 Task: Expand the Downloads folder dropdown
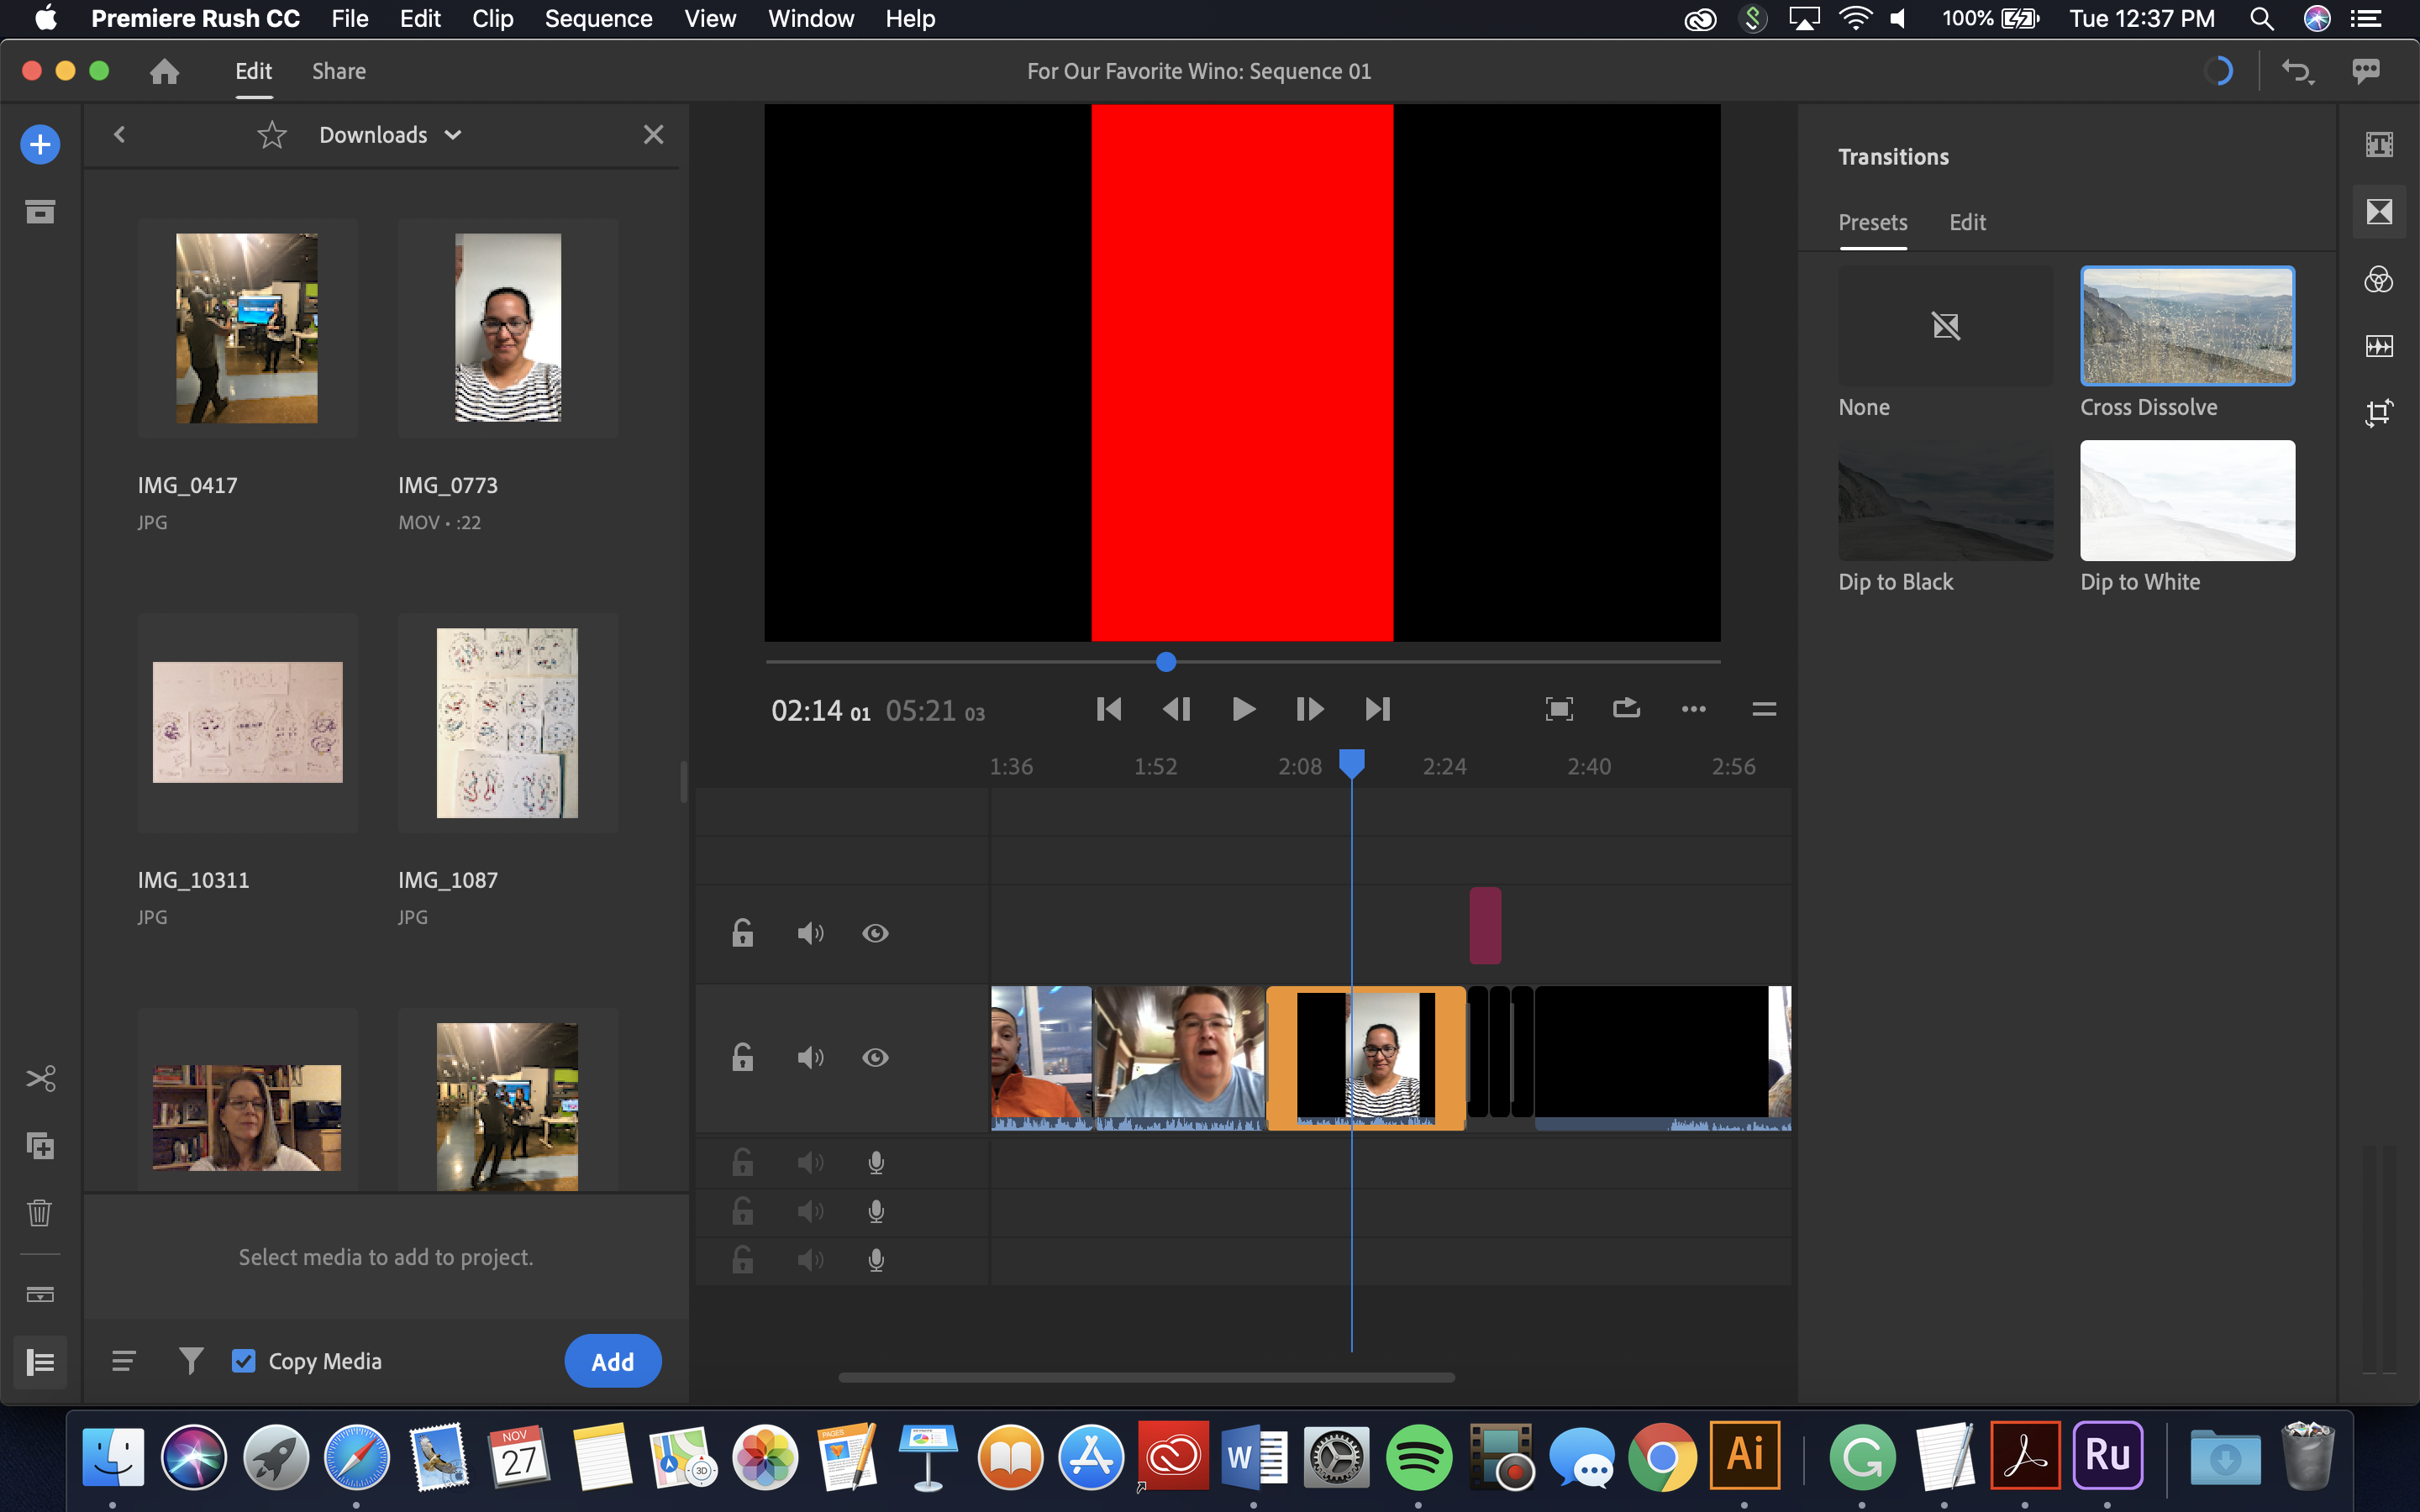click(x=453, y=134)
